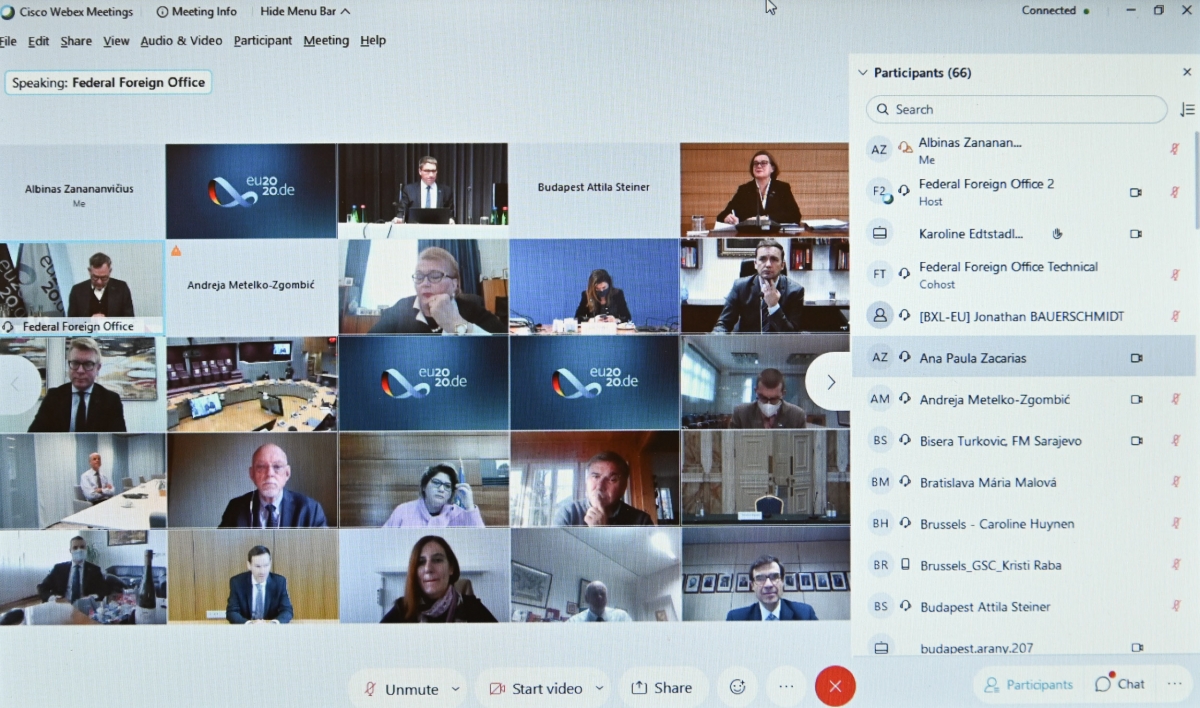
Task: Toggle muted mic of Jonathan BAUERSCHMIDT
Action: (1175, 316)
